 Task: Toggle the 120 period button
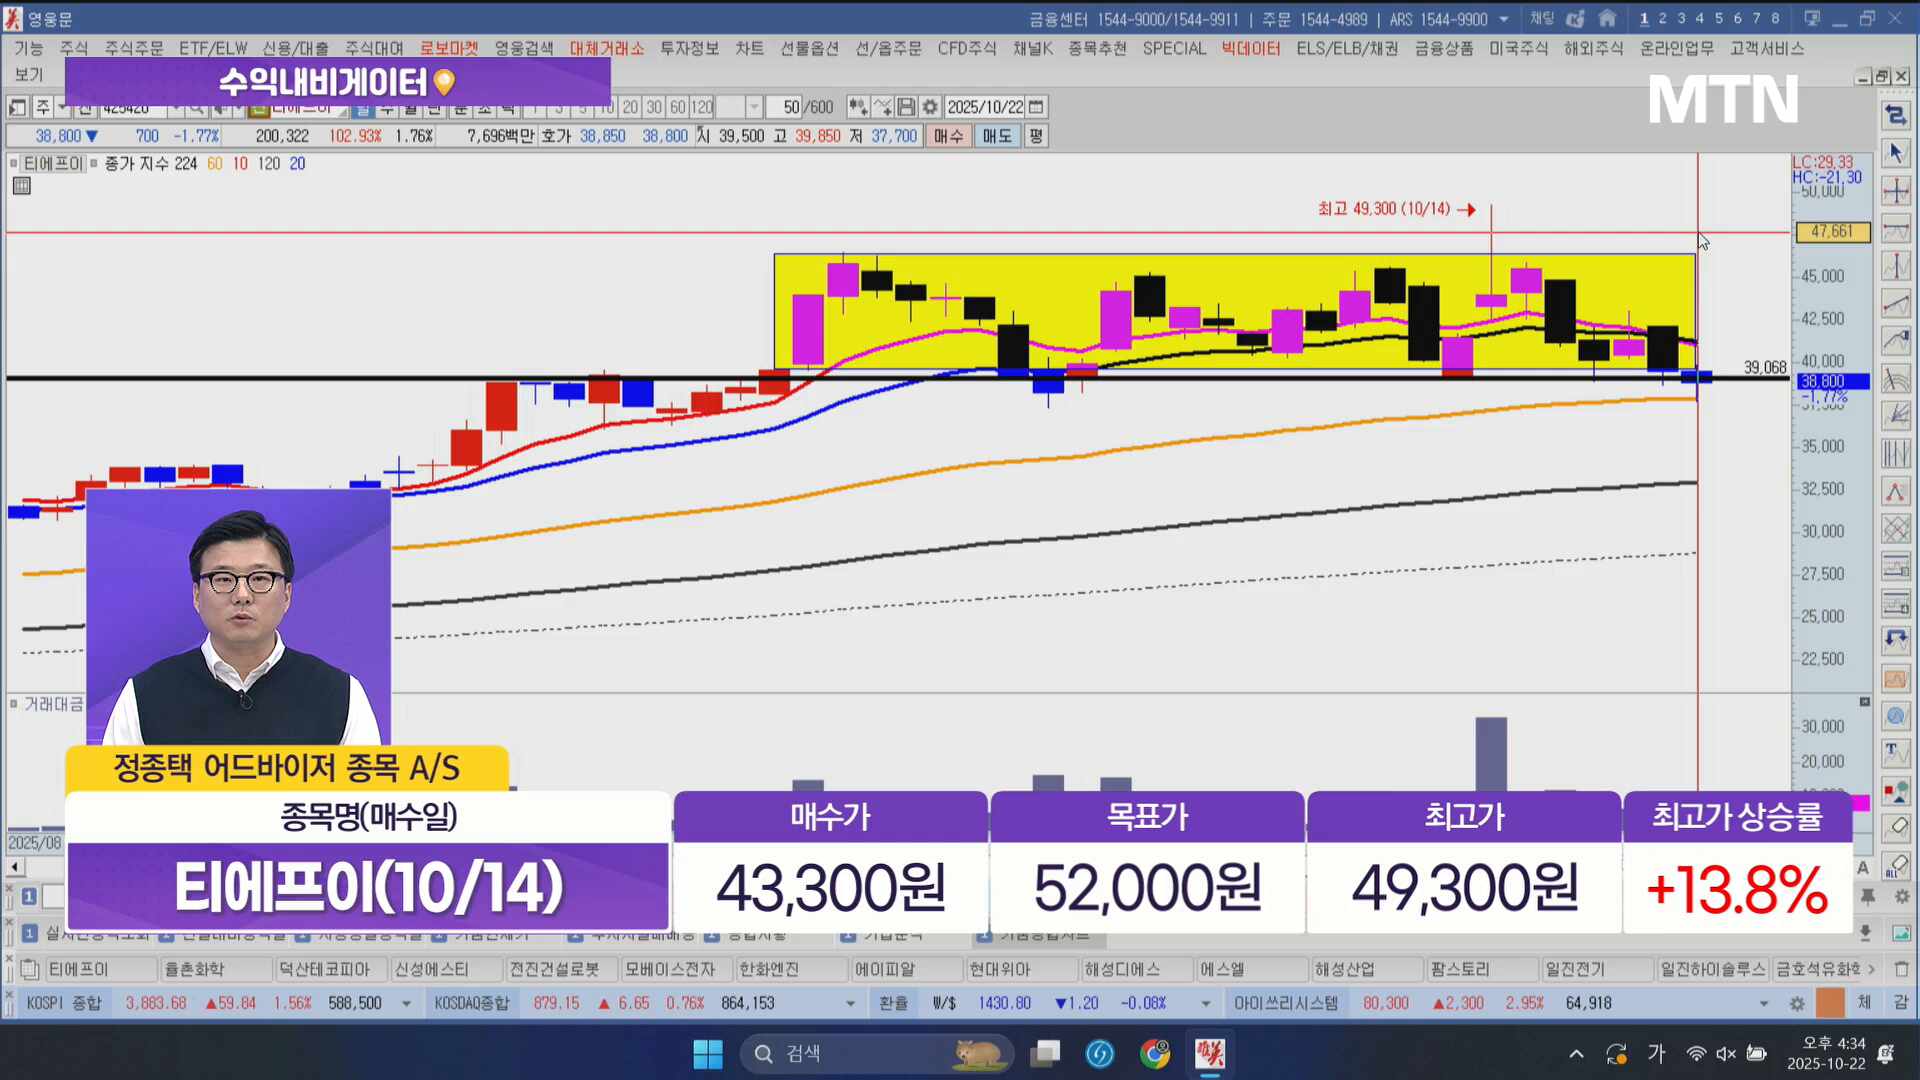coord(701,107)
